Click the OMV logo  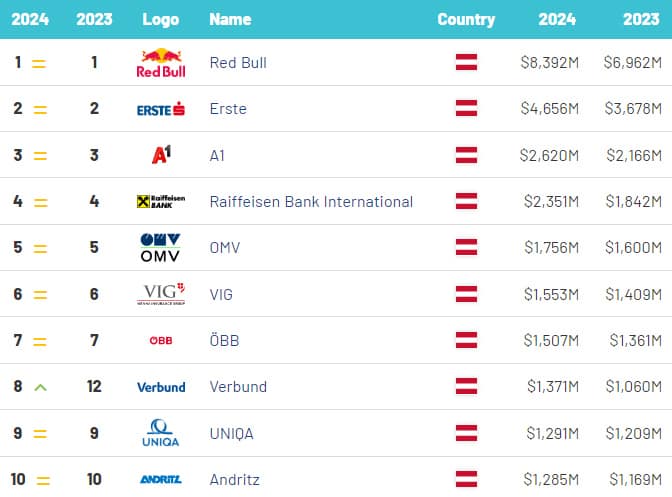(160, 247)
